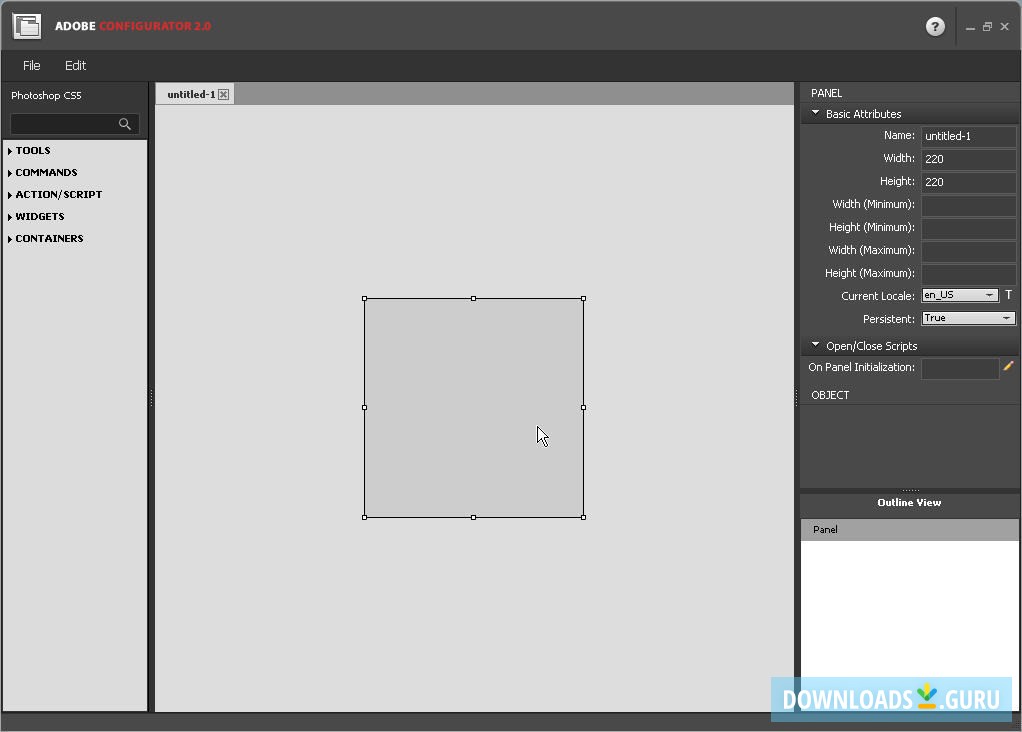Click the Photoshop CS5 label

pos(46,95)
